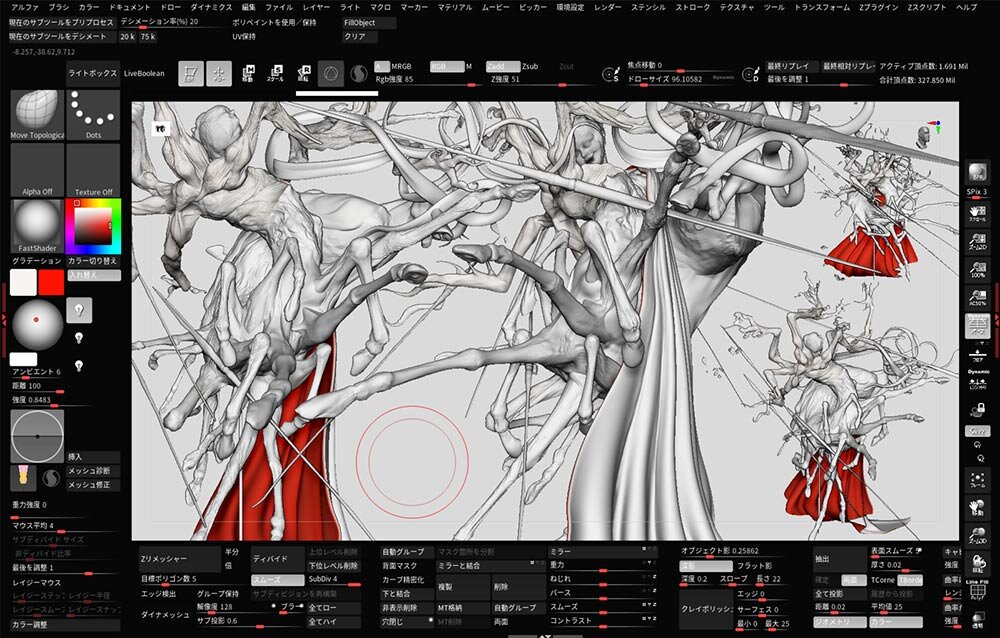Viewport: 1000px width, 638px height.
Task: Click the draw size S dial icon
Action: (x=610, y=75)
